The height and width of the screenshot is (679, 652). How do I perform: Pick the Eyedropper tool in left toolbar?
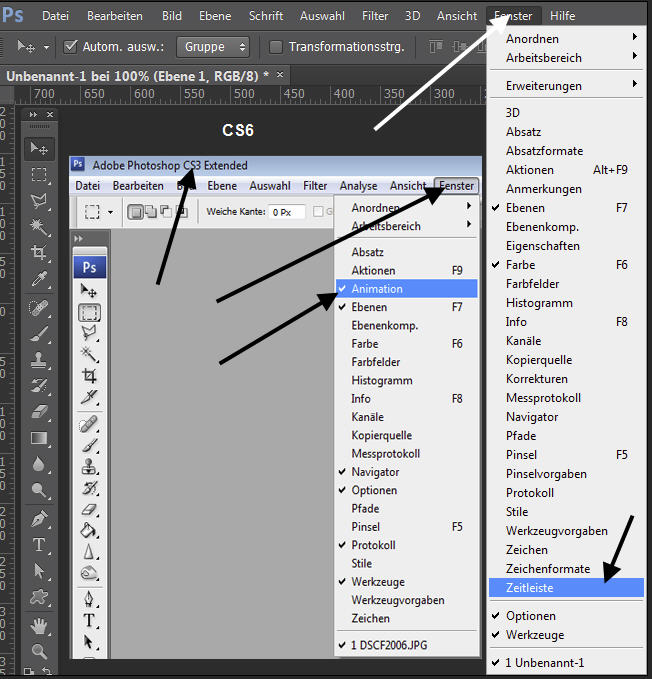[x=39, y=279]
